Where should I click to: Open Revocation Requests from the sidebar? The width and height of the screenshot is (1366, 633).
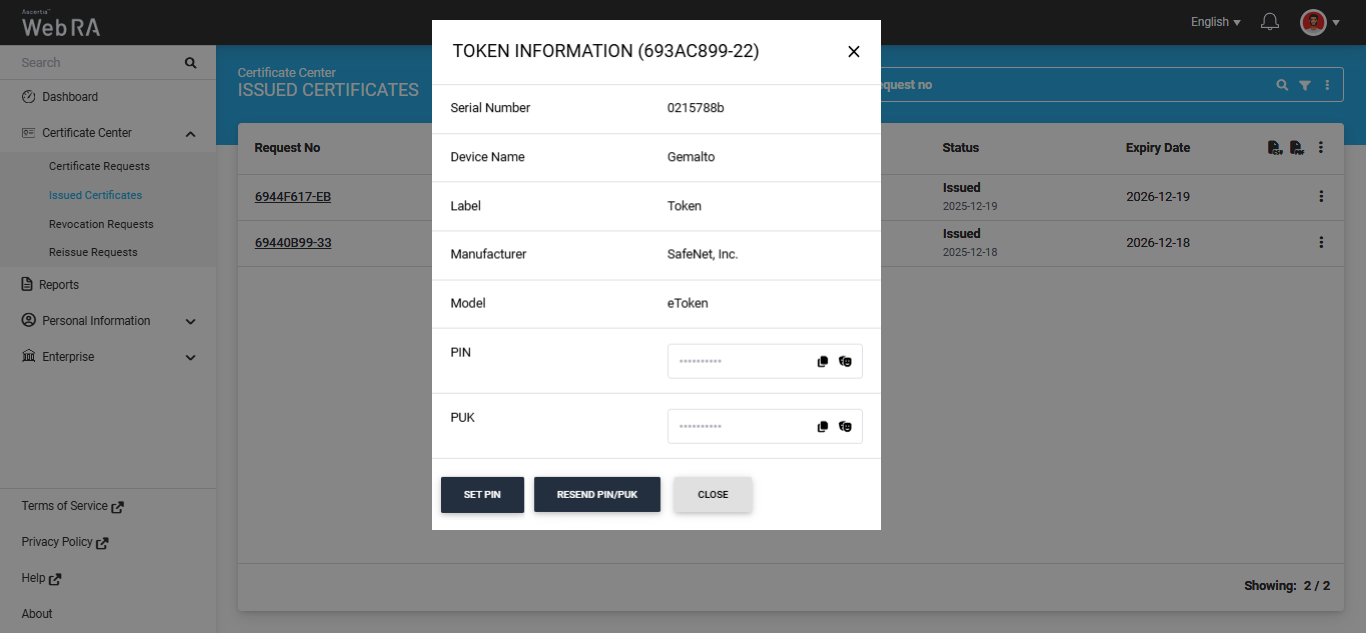(101, 224)
